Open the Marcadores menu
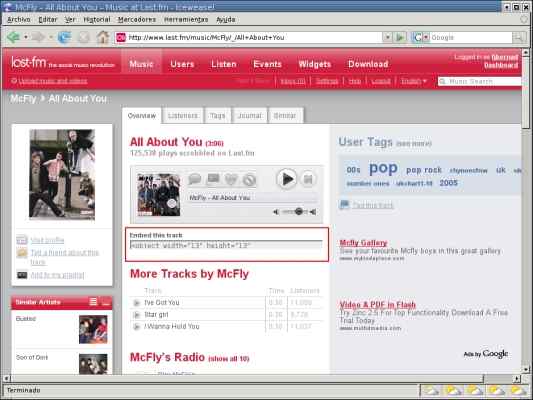Screen dimensions: 533x400 point(137,20)
